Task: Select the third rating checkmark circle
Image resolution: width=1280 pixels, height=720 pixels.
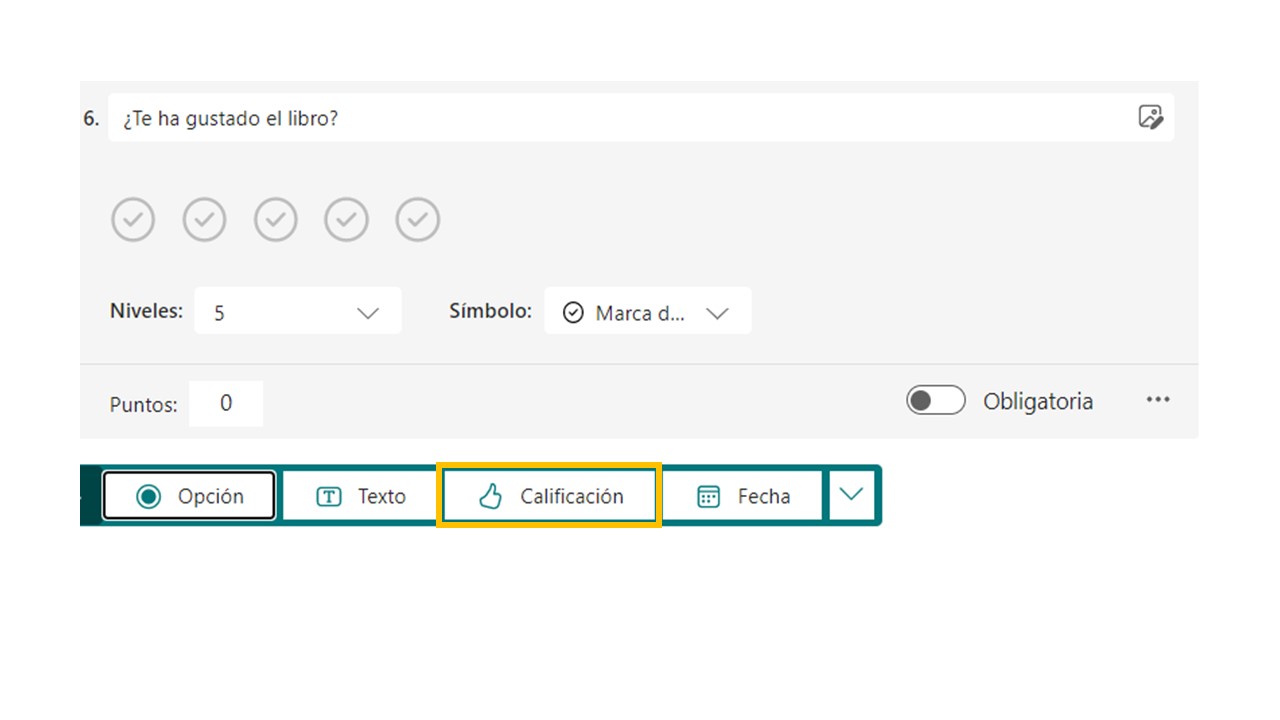Action: pos(276,220)
